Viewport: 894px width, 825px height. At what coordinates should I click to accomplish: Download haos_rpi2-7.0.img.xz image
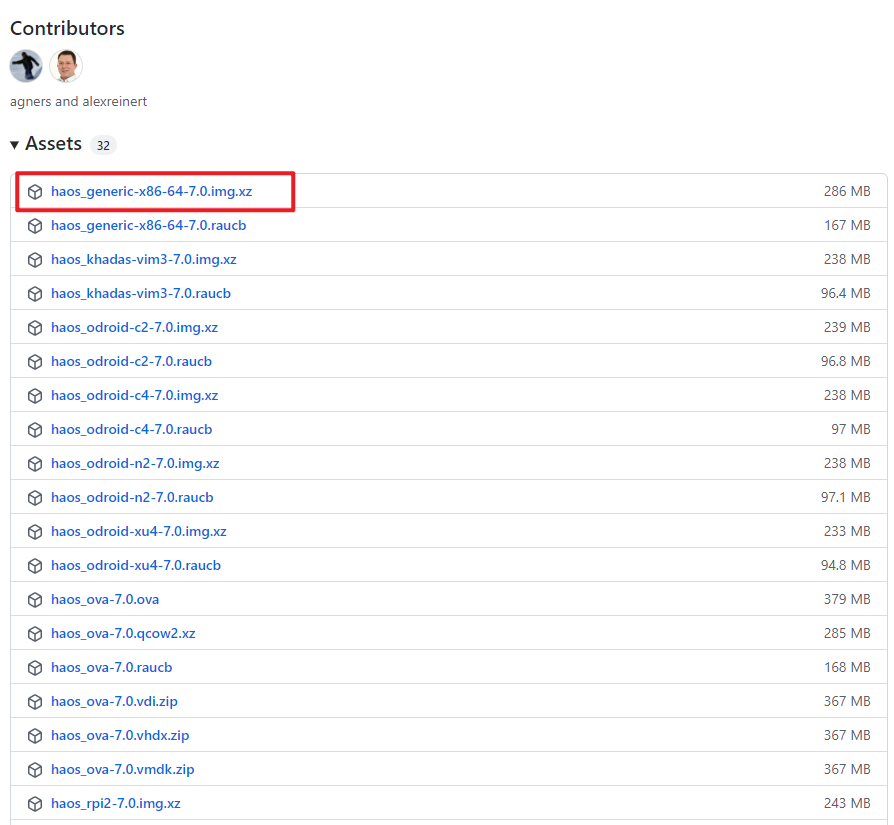[x=116, y=803]
